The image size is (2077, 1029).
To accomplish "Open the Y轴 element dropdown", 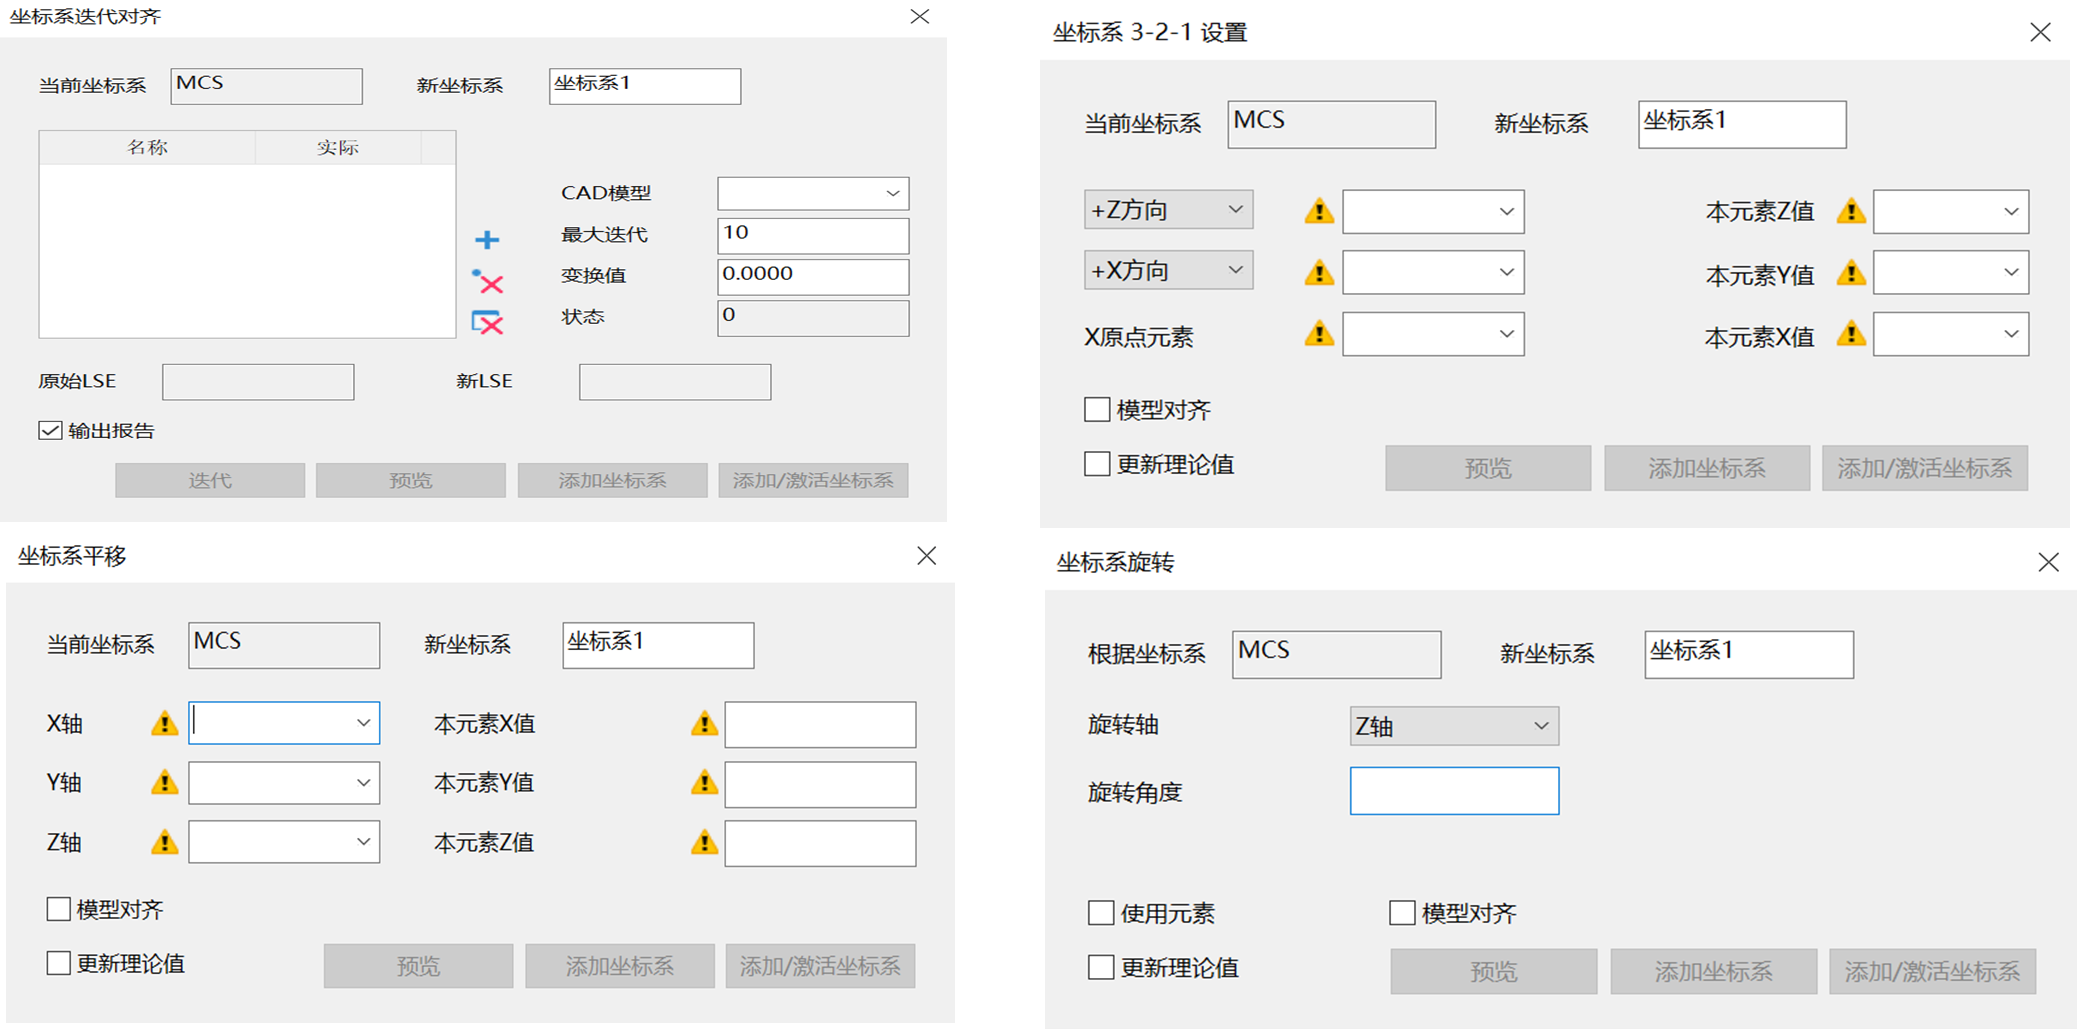I will pos(284,783).
